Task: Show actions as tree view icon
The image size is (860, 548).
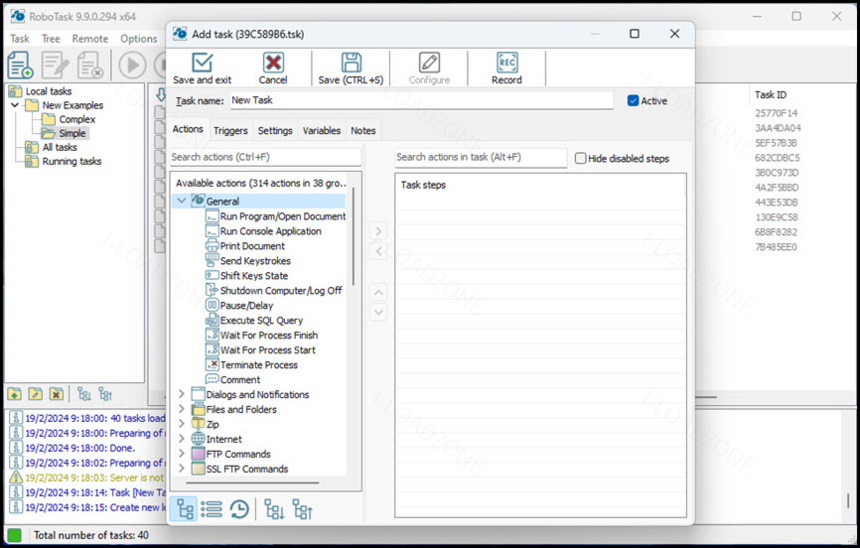Action: [184, 510]
